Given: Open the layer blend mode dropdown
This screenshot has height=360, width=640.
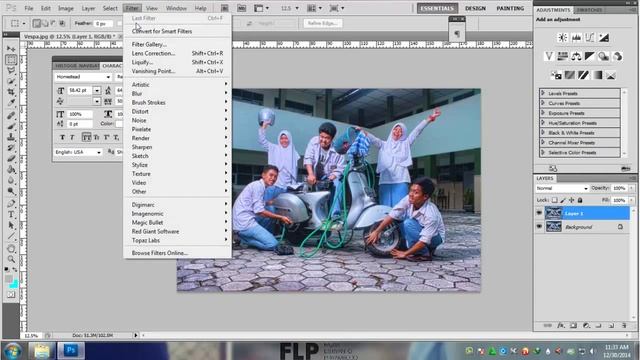Looking at the screenshot, I should coord(562,188).
